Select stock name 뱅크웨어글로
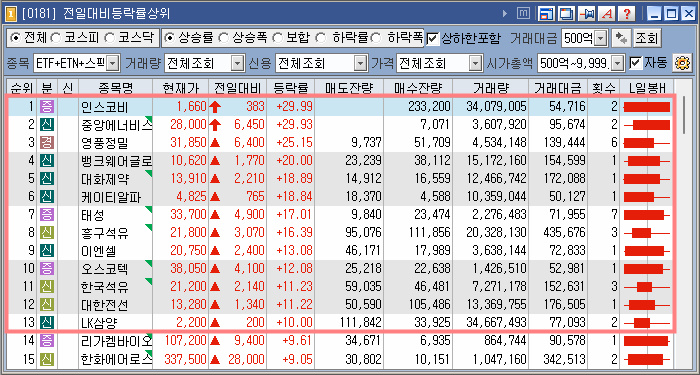 pos(117,161)
